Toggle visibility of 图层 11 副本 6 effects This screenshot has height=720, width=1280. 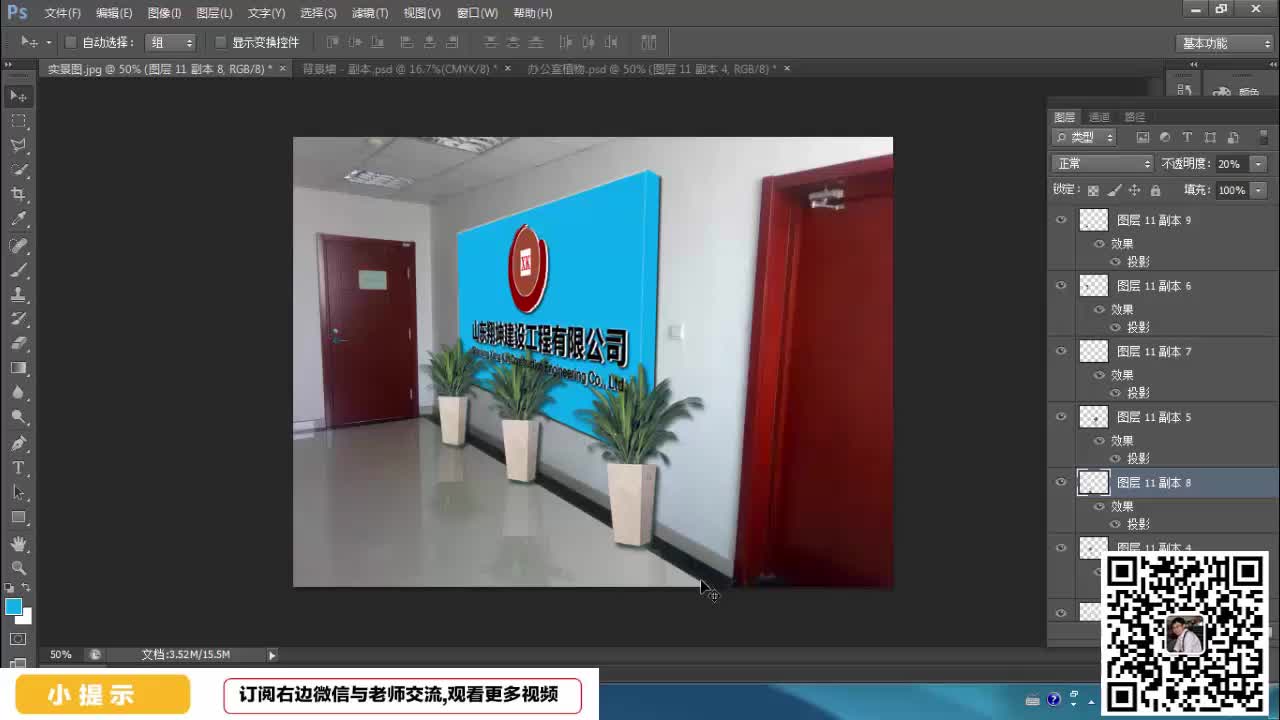coord(1099,309)
